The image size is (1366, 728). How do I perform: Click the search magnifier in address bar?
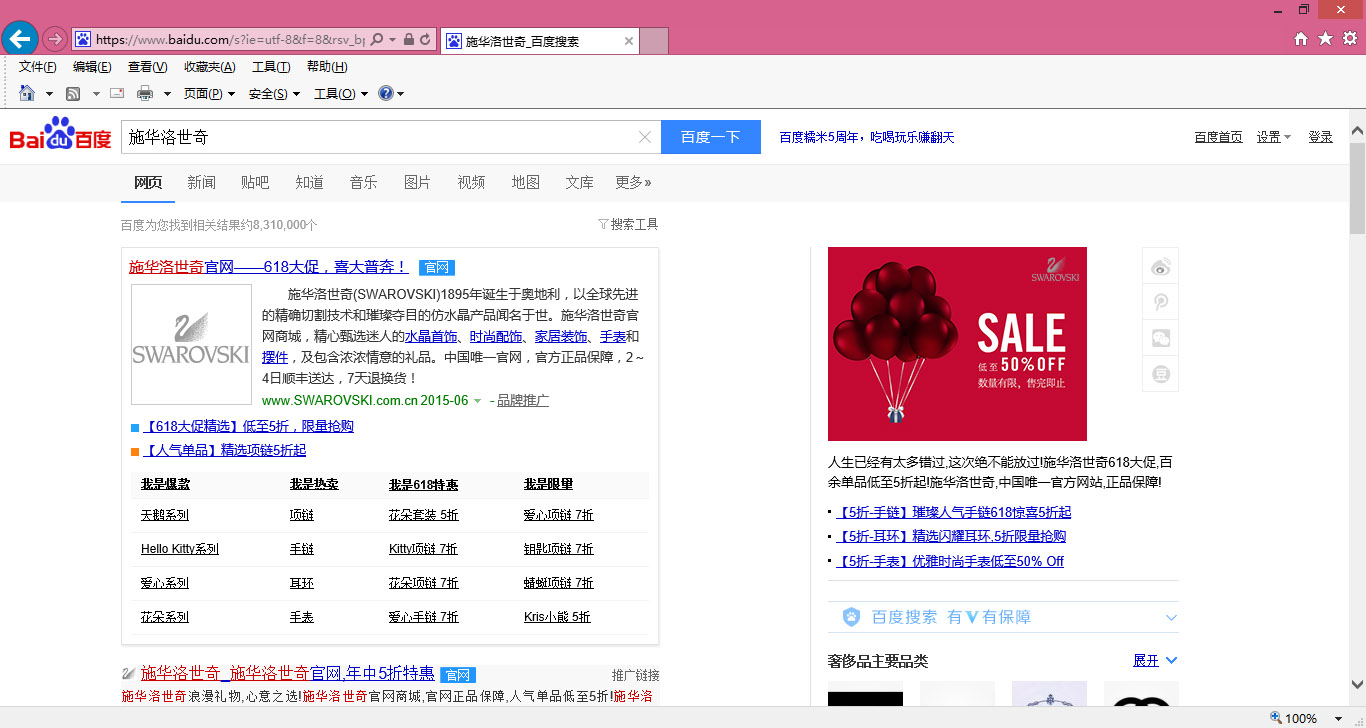click(377, 40)
